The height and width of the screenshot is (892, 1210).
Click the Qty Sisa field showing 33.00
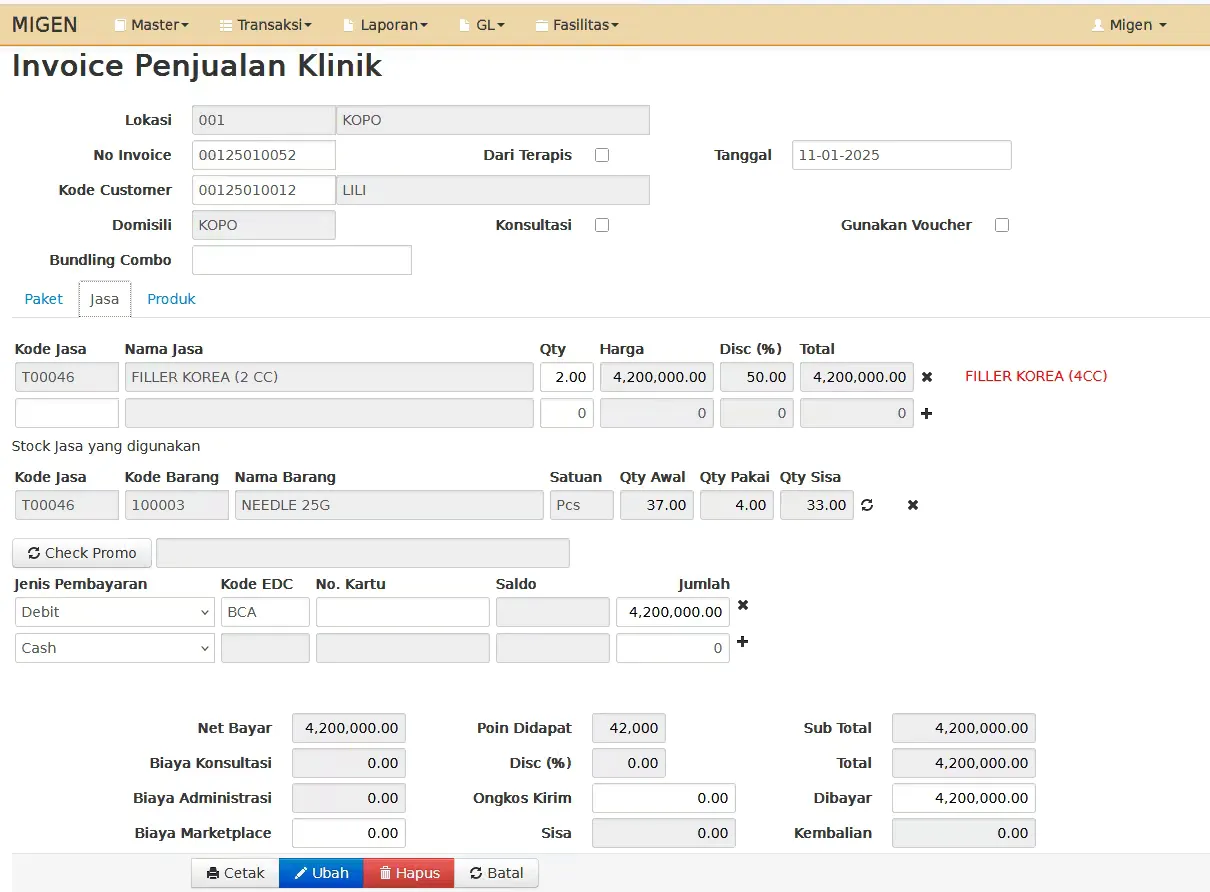point(817,505)
